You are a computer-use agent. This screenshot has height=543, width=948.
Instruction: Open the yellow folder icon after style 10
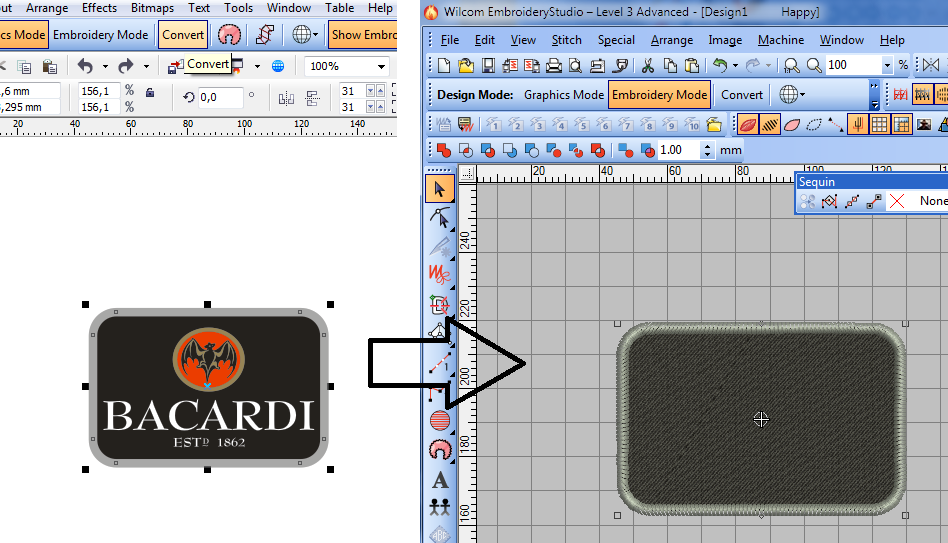[714, 125]
